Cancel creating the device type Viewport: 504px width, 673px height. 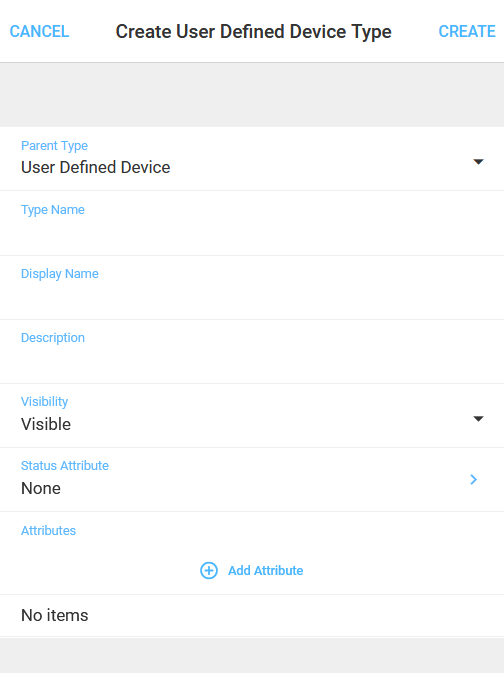pyautogui.click(x=39, y=31)
